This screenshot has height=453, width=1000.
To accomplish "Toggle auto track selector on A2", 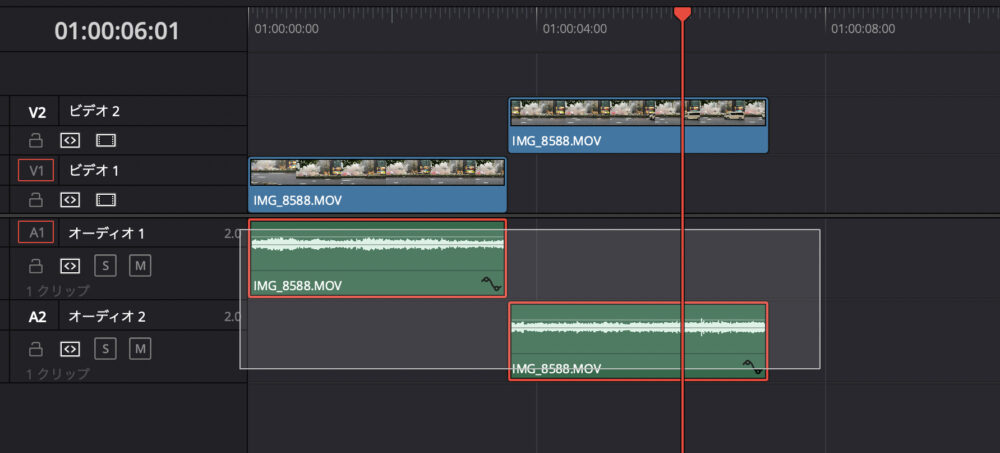I will (x=70, y=349).
